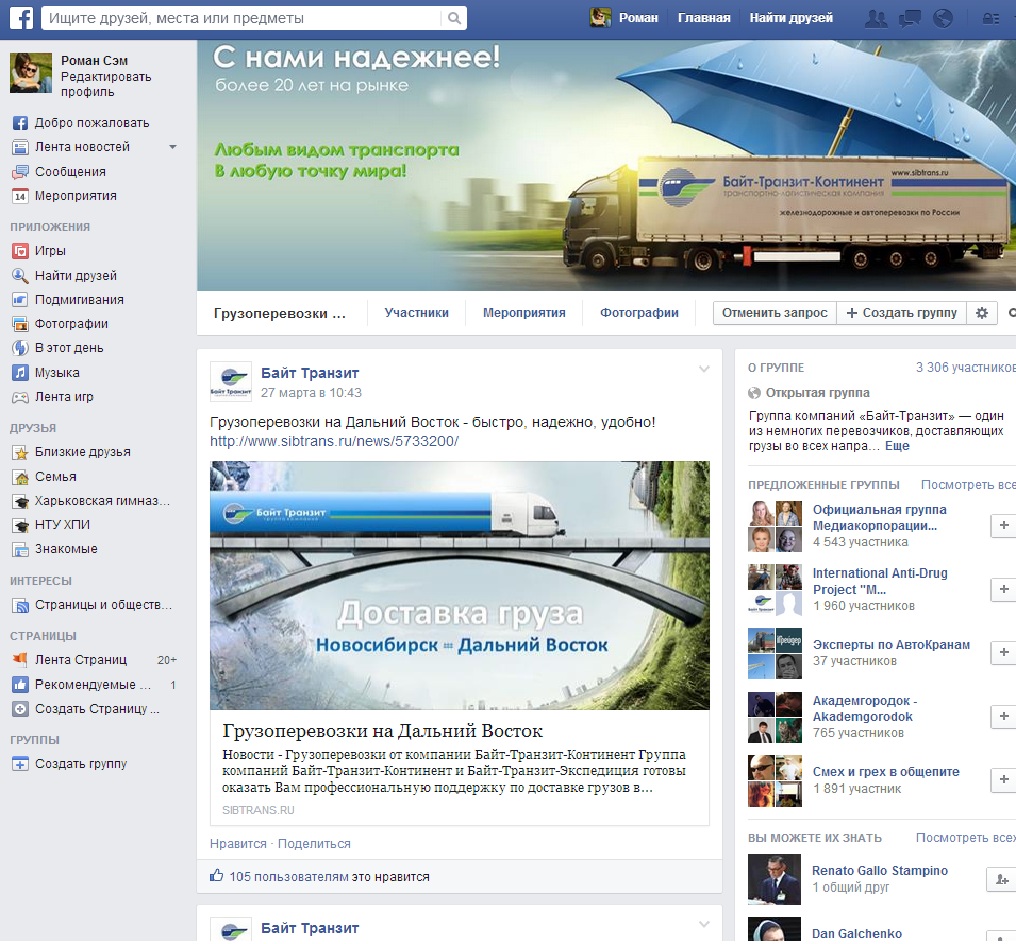Screen dimensions: 1016x944
Task: Go to Главная in top bar
Action: pyautogui.click(x=704, y=18)
